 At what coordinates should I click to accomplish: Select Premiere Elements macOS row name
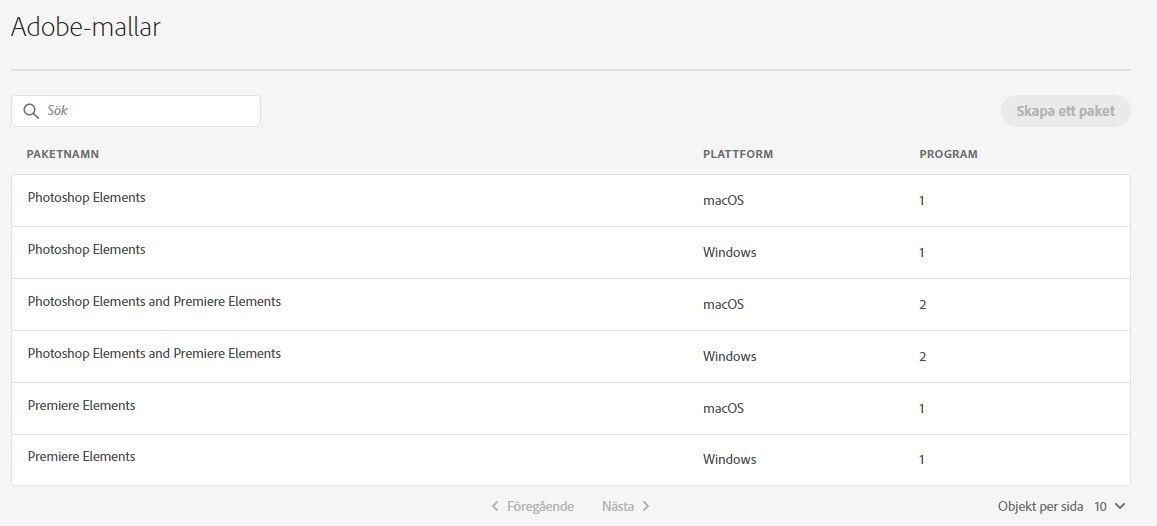[81, 405]
